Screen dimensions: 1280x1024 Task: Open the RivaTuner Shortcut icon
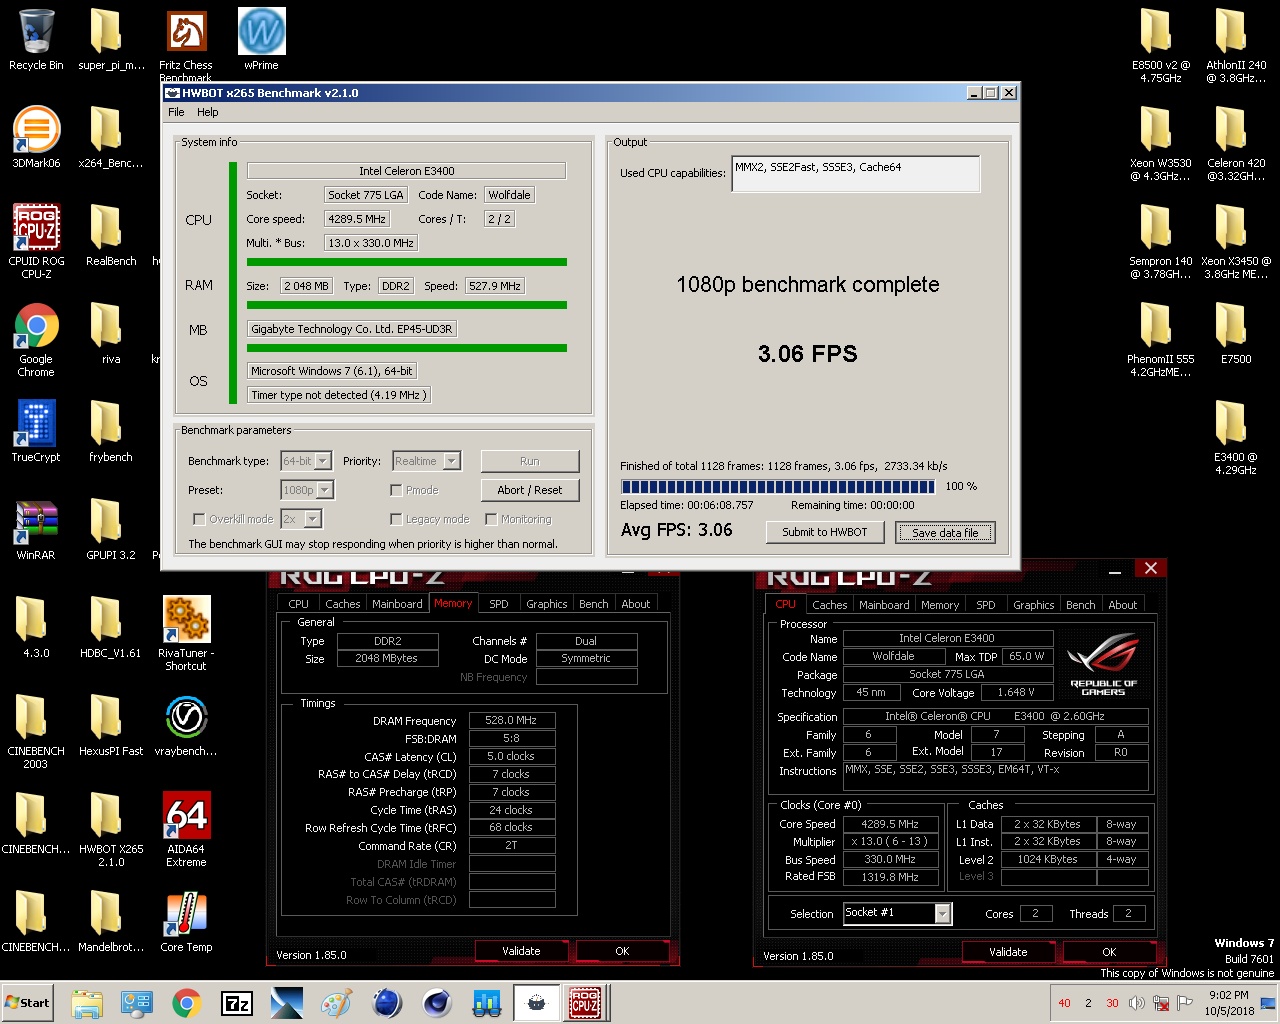coord(186,633)
